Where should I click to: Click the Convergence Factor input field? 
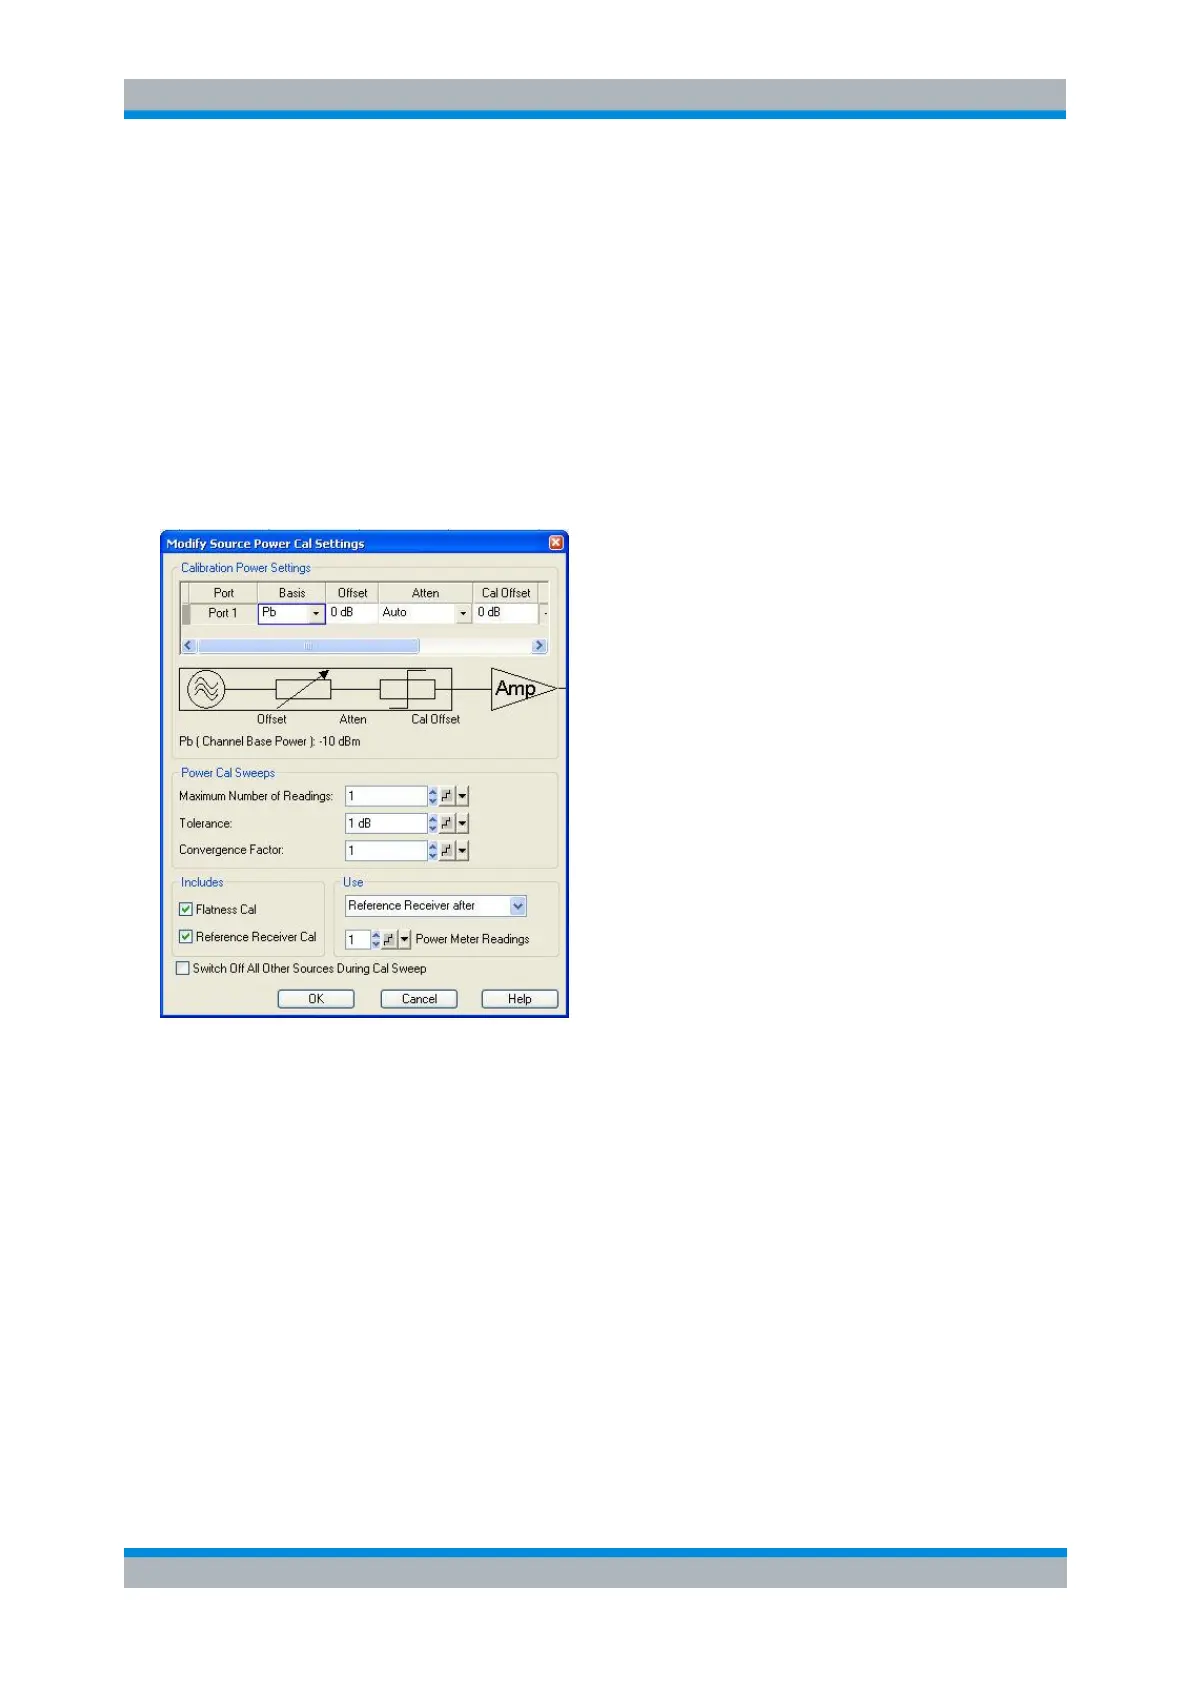[x=385, y=850]
